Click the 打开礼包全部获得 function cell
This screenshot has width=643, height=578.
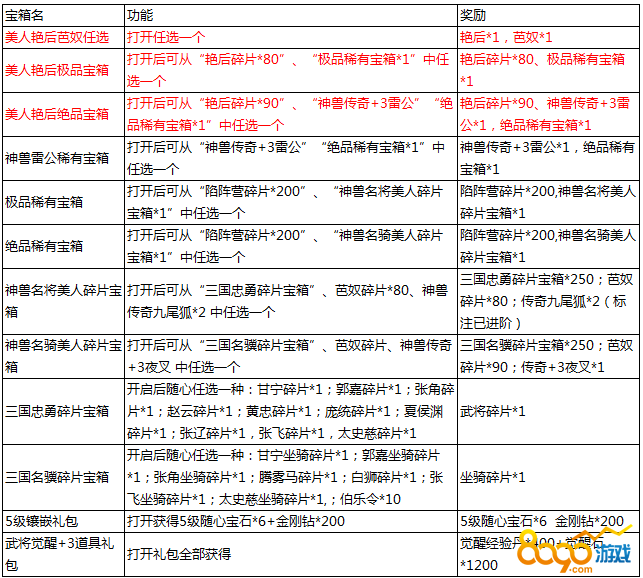[179, 553]
